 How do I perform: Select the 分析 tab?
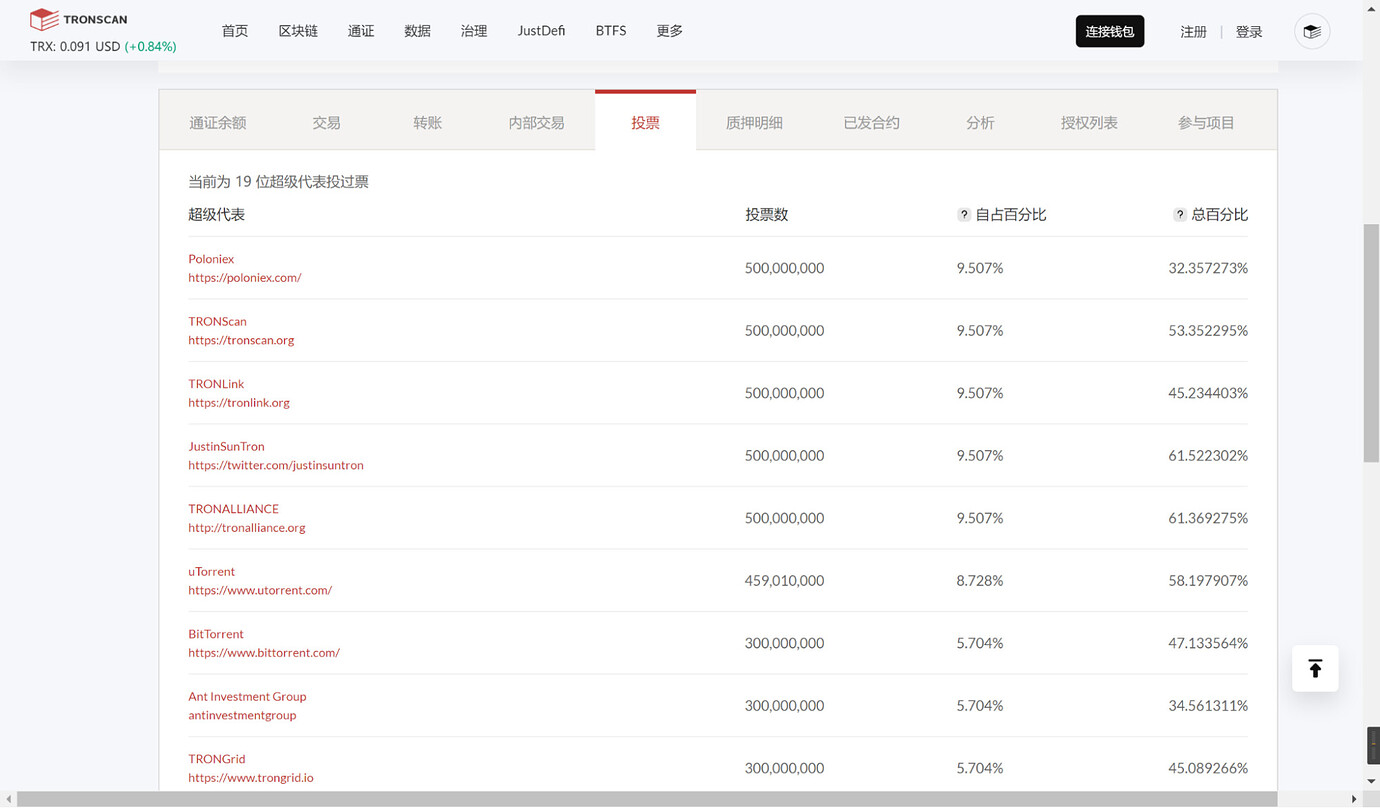980,122
